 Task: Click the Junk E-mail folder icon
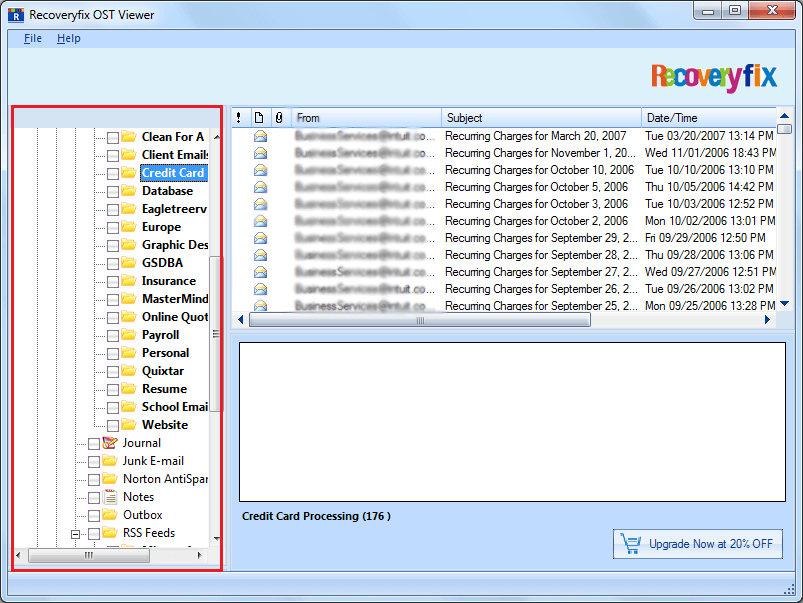click(110, 461)
